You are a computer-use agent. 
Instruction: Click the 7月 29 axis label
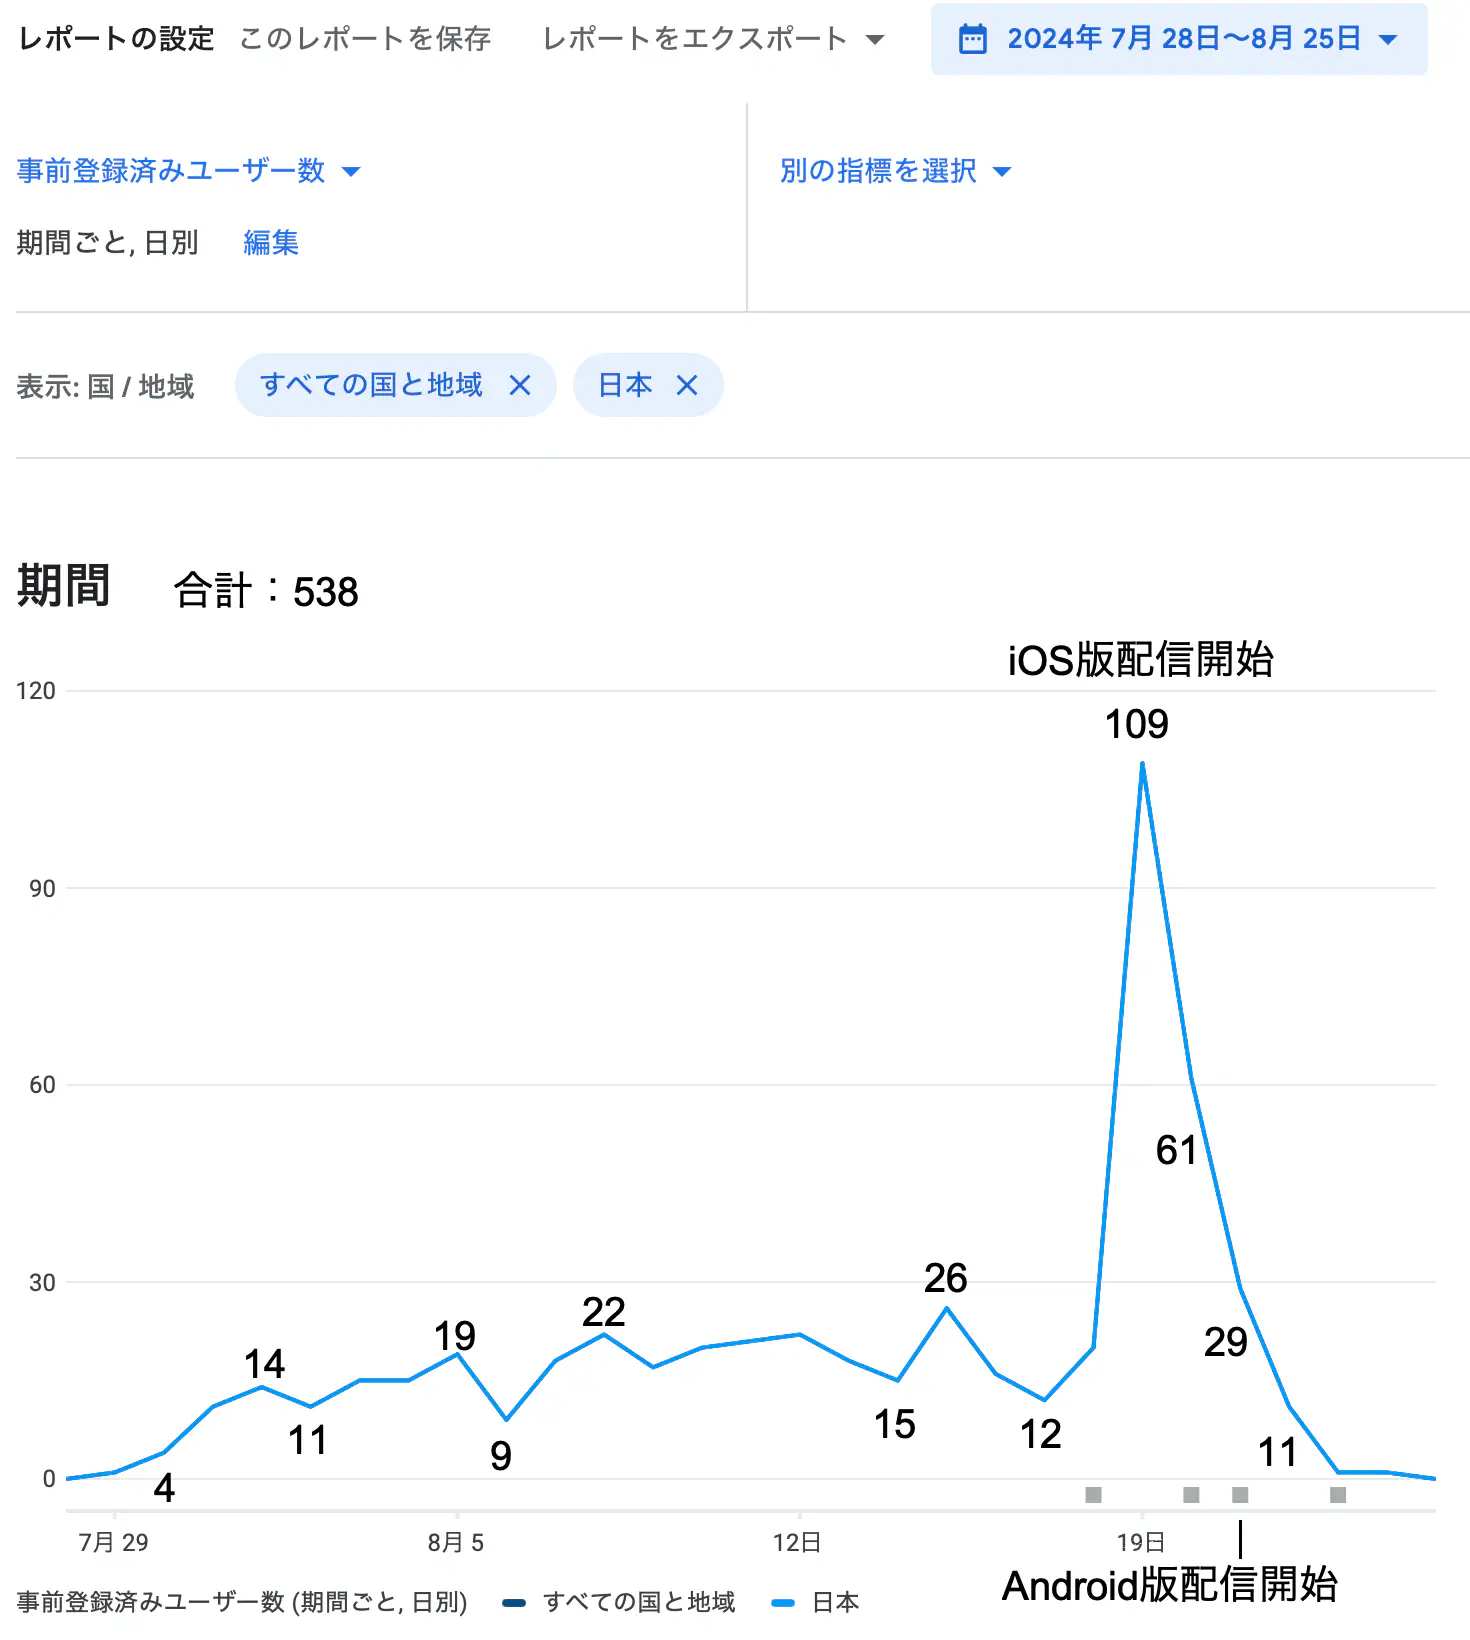[113, 1543]
